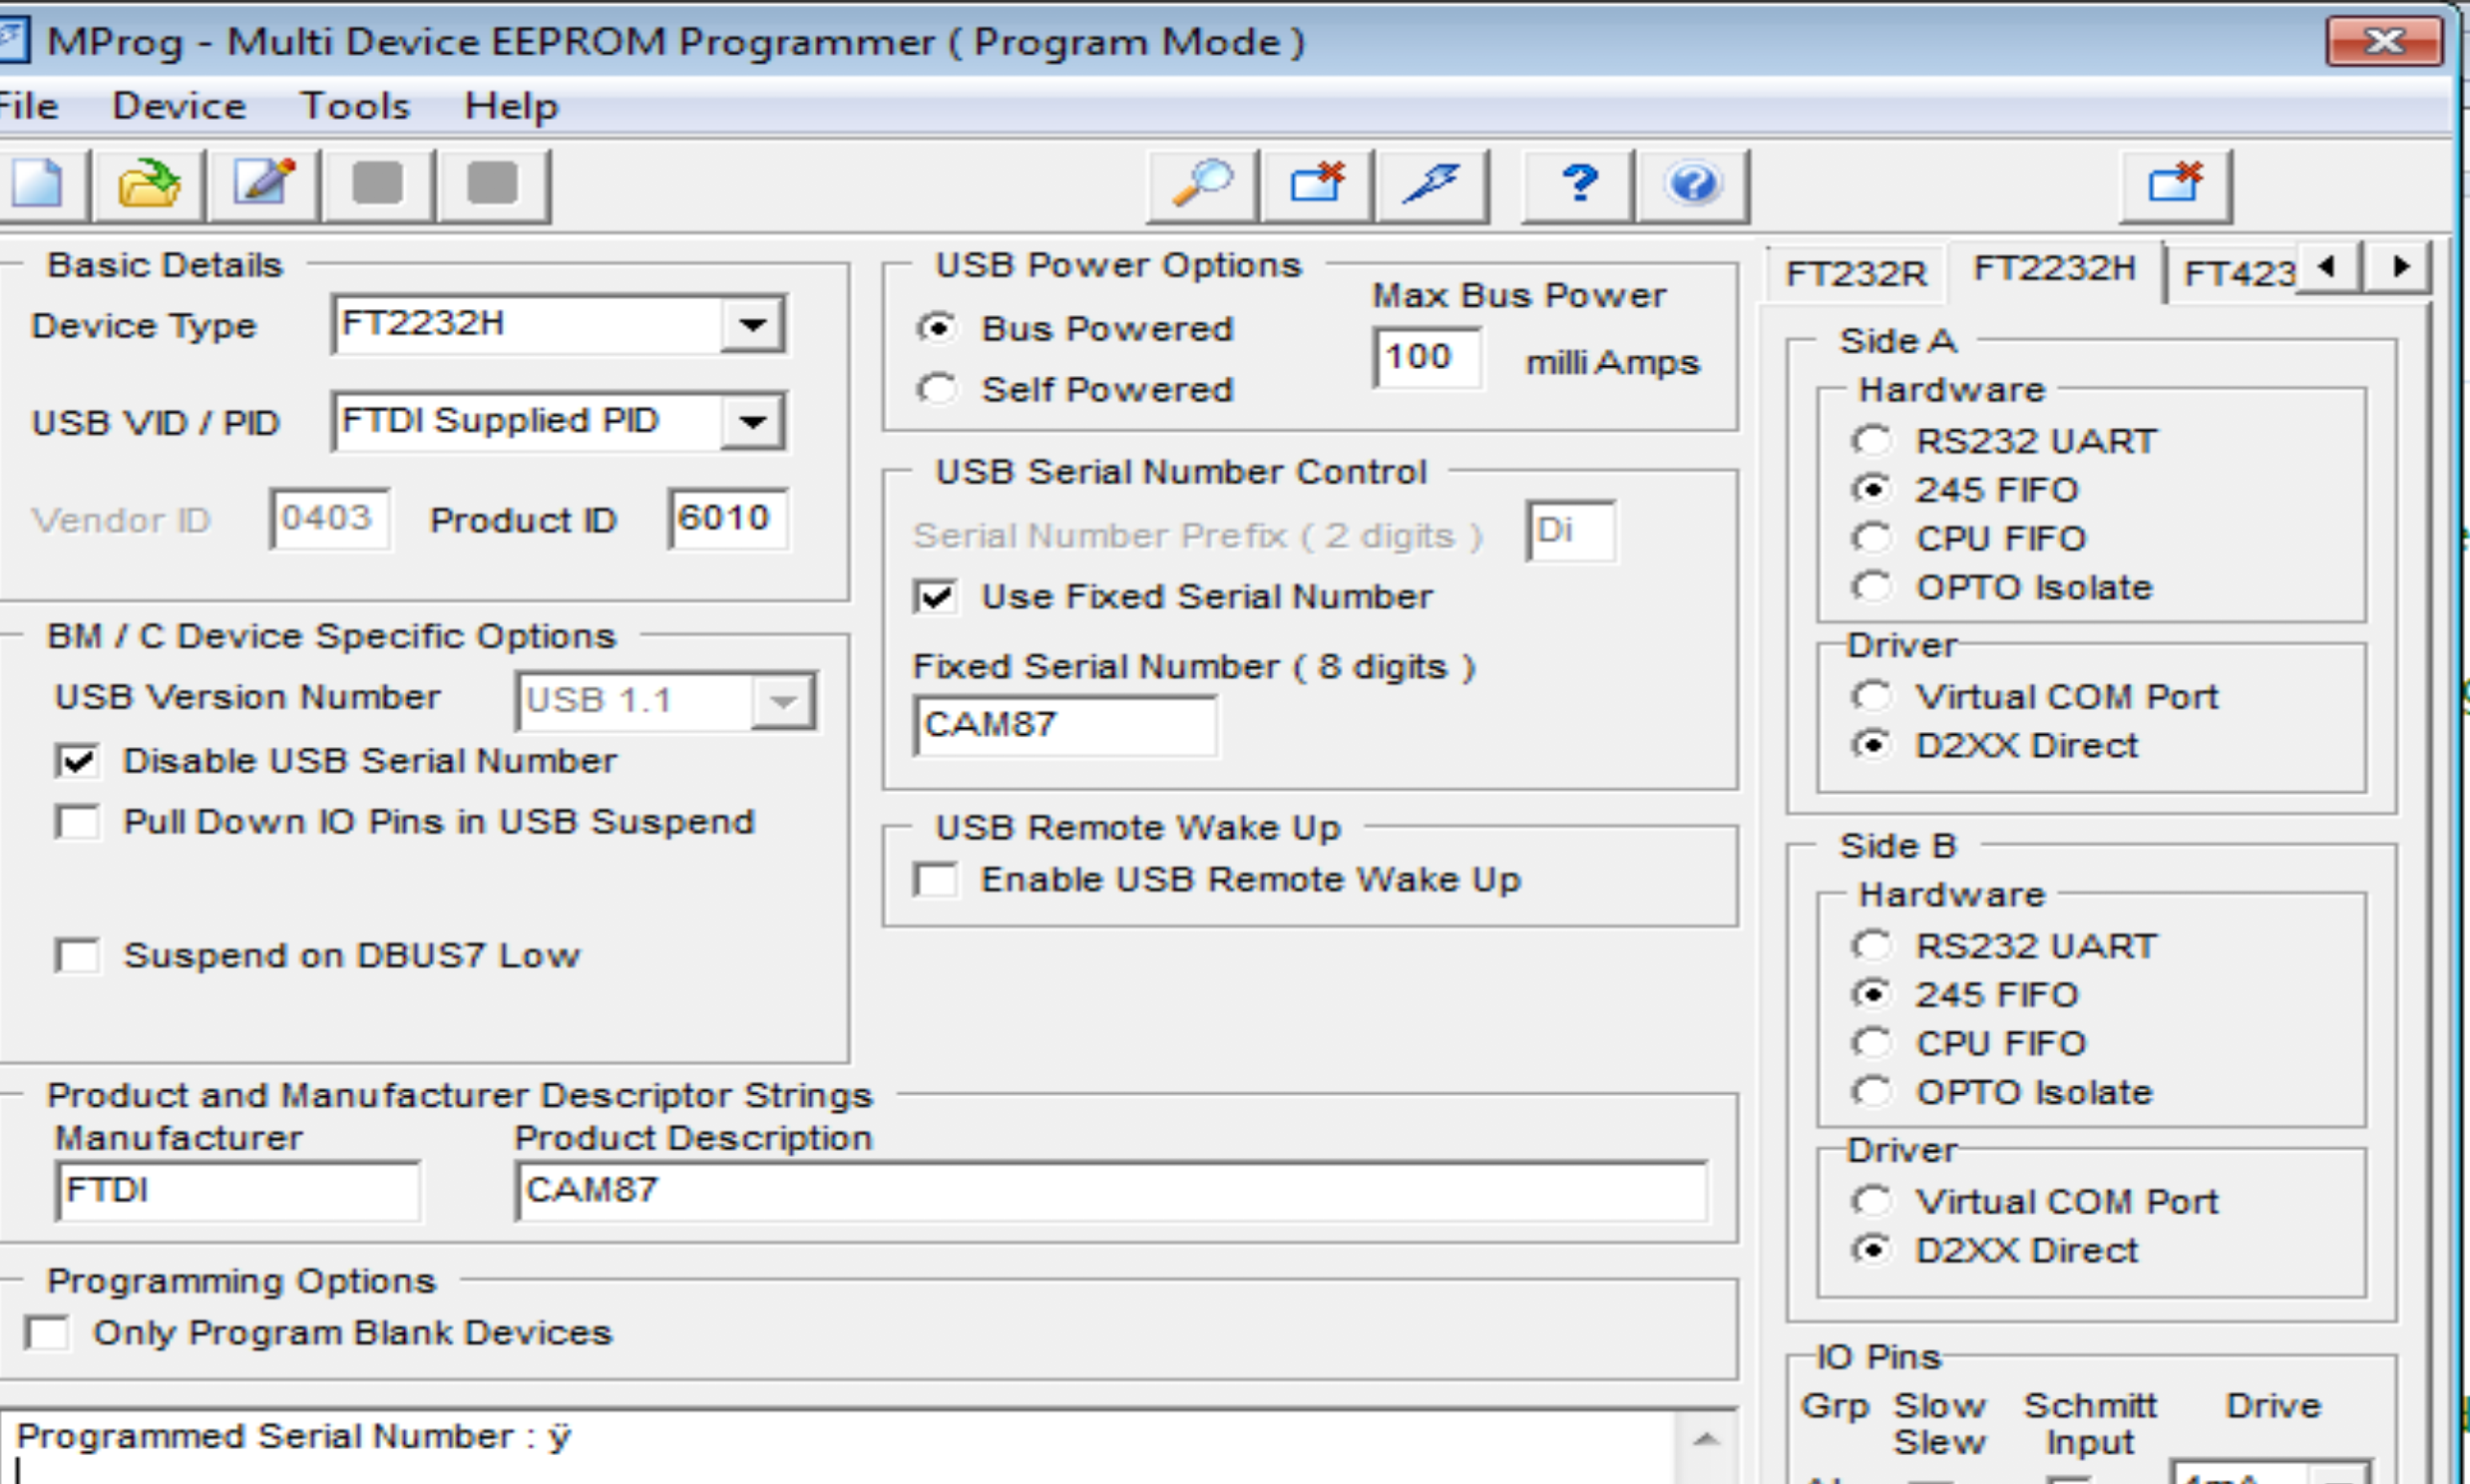Image resolution: width=2470 pixels, height=1484 pixels.
Task: Tick Only Program Blank Devices
Action: pos(48,1333)
